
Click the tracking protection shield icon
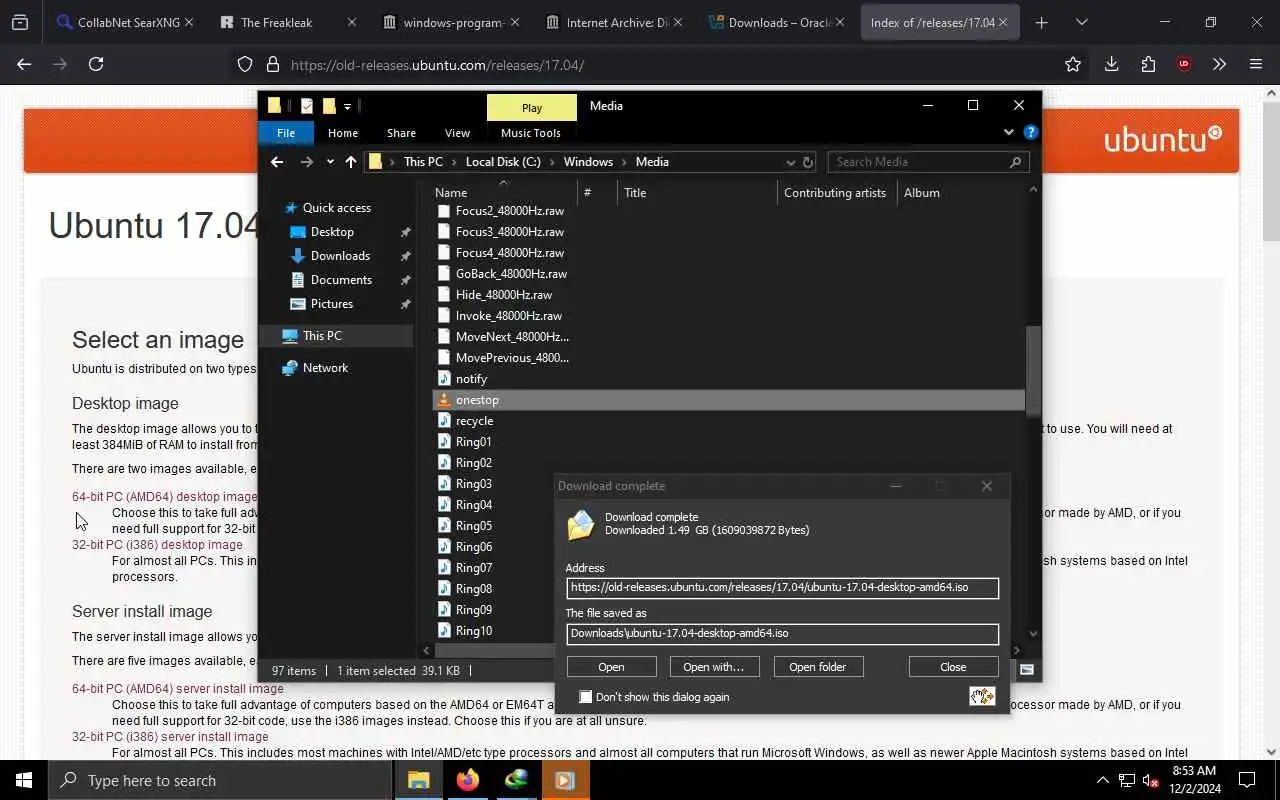coord(245,64)
